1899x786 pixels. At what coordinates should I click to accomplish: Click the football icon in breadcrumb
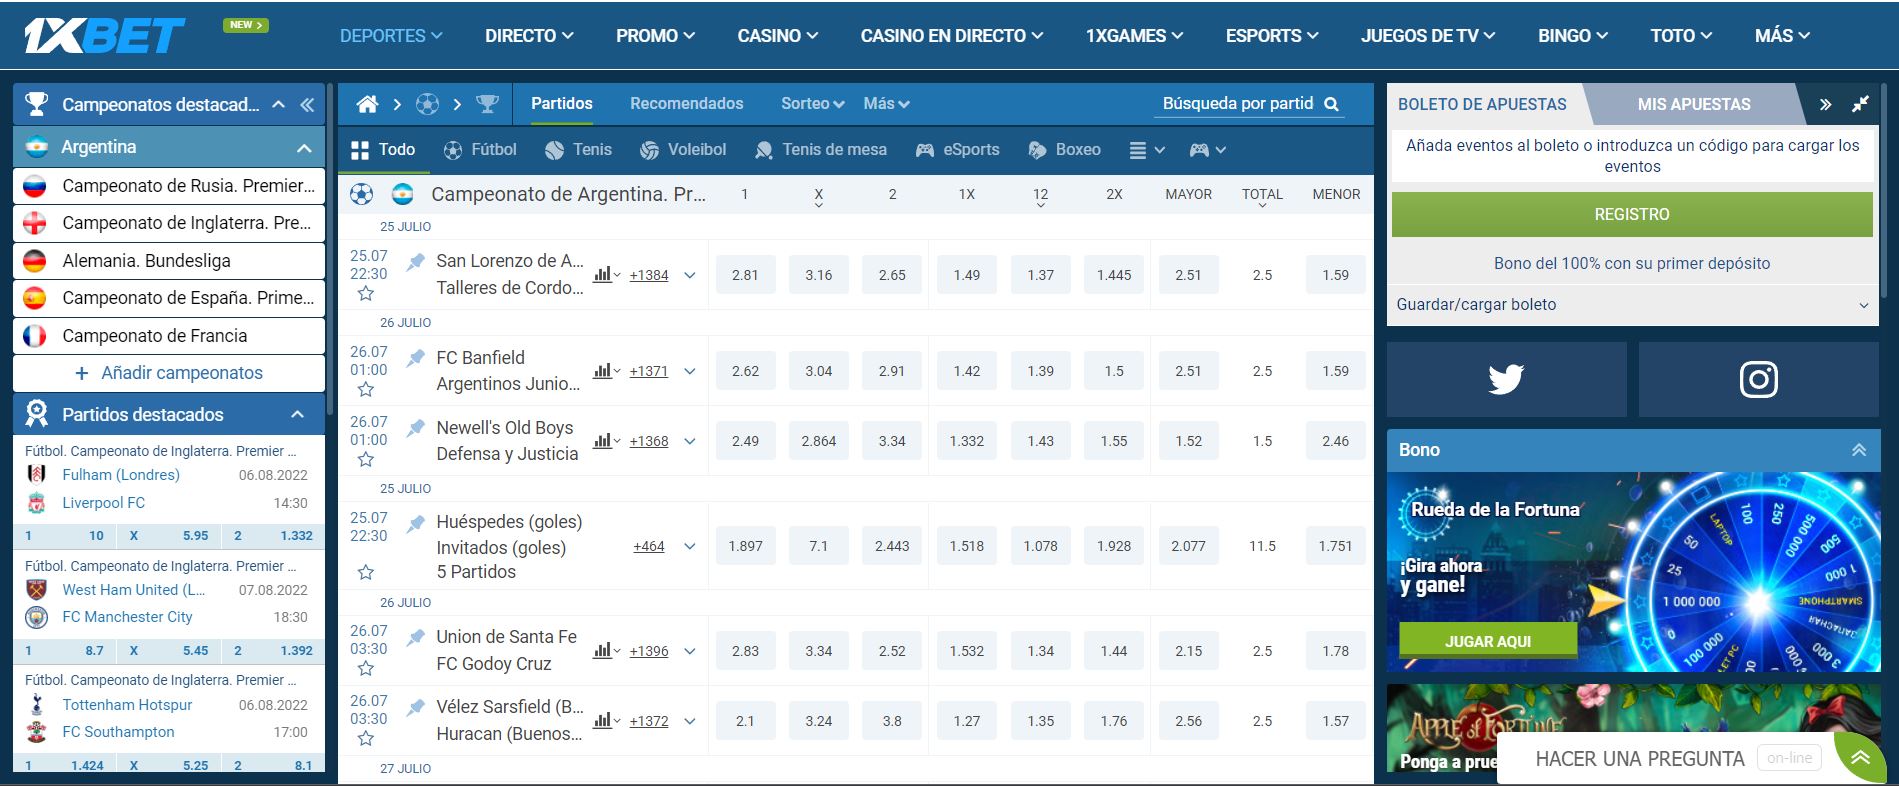pos(427,104)
